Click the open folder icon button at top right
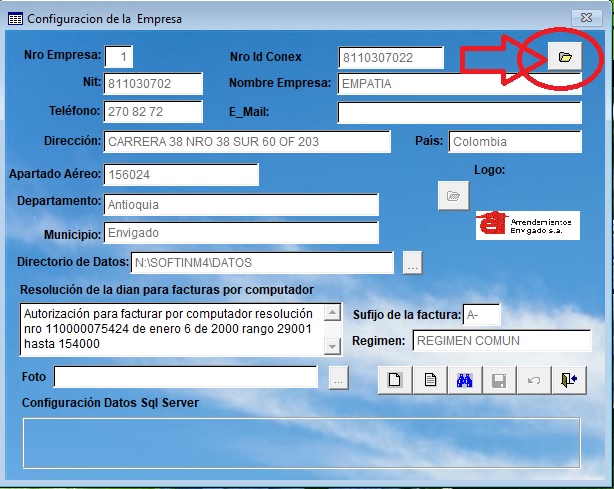The height and width of the screenshot is (489, 614). [565, 56]
